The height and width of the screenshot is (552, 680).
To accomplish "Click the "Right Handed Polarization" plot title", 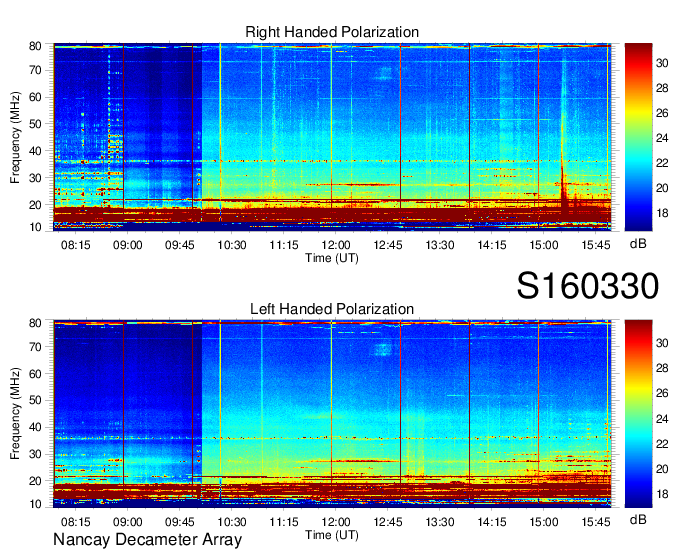I will (x=332, y=32).
